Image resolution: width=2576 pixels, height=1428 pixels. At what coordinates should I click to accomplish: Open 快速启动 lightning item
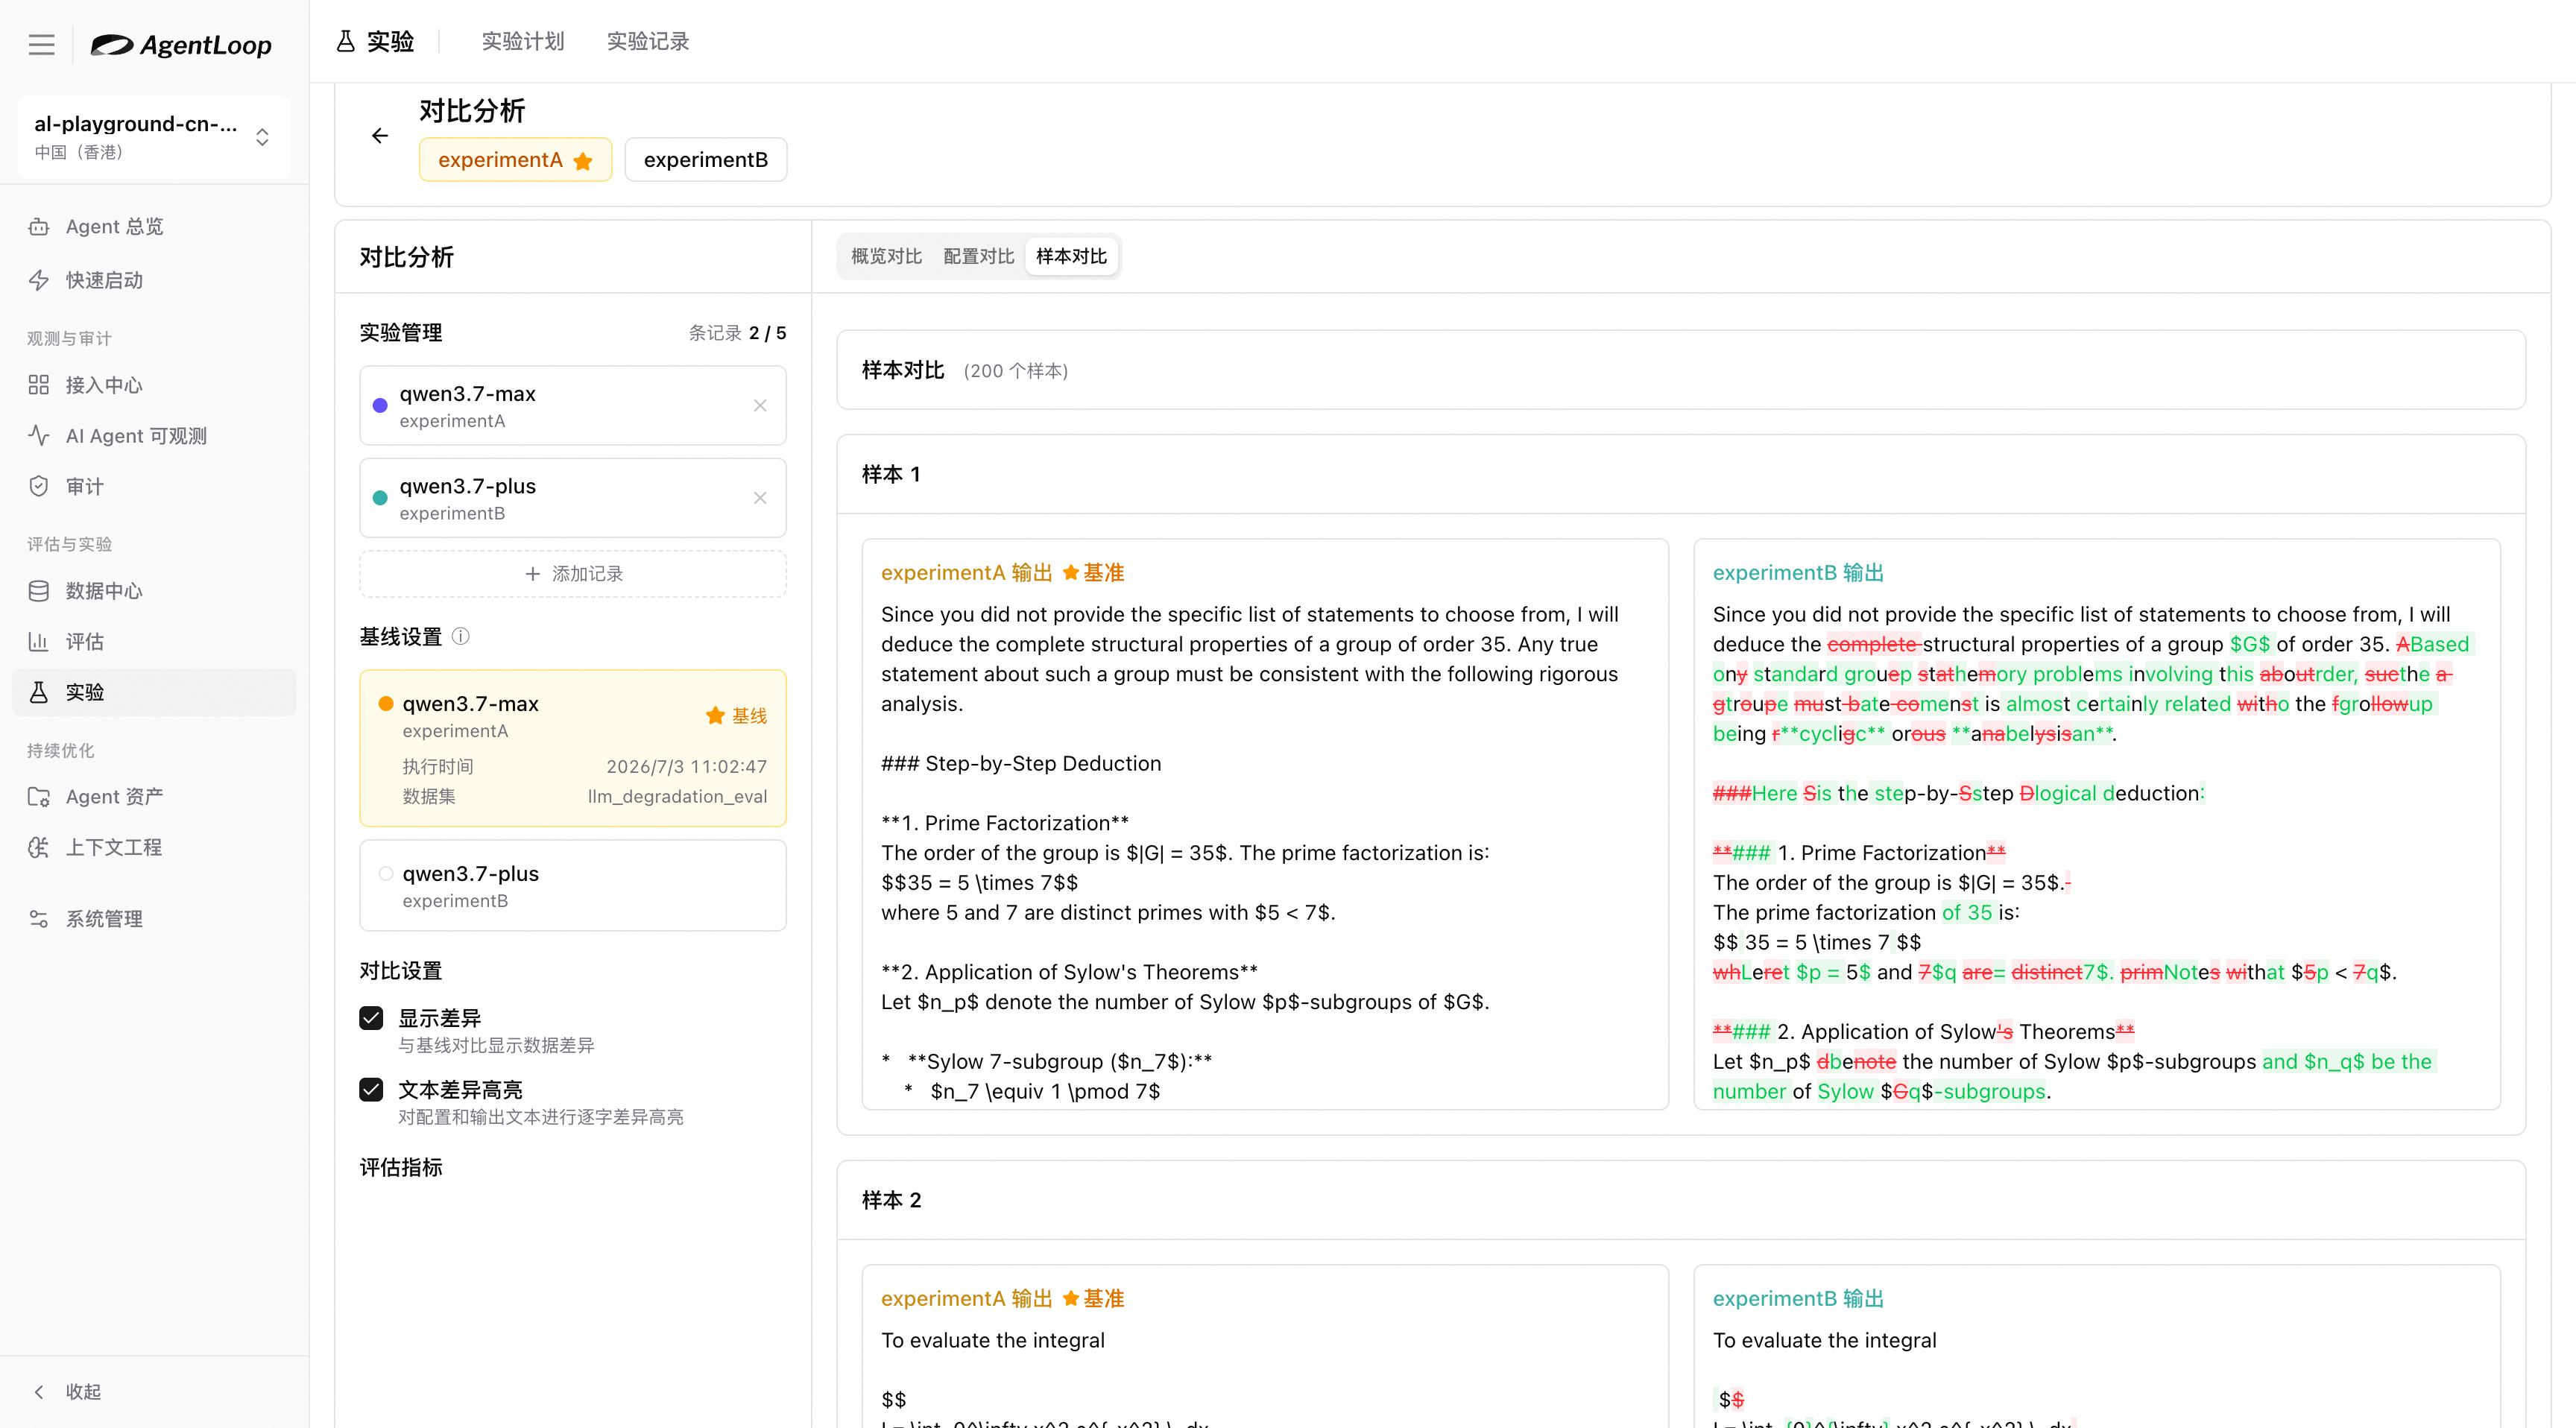click(154, 280)
